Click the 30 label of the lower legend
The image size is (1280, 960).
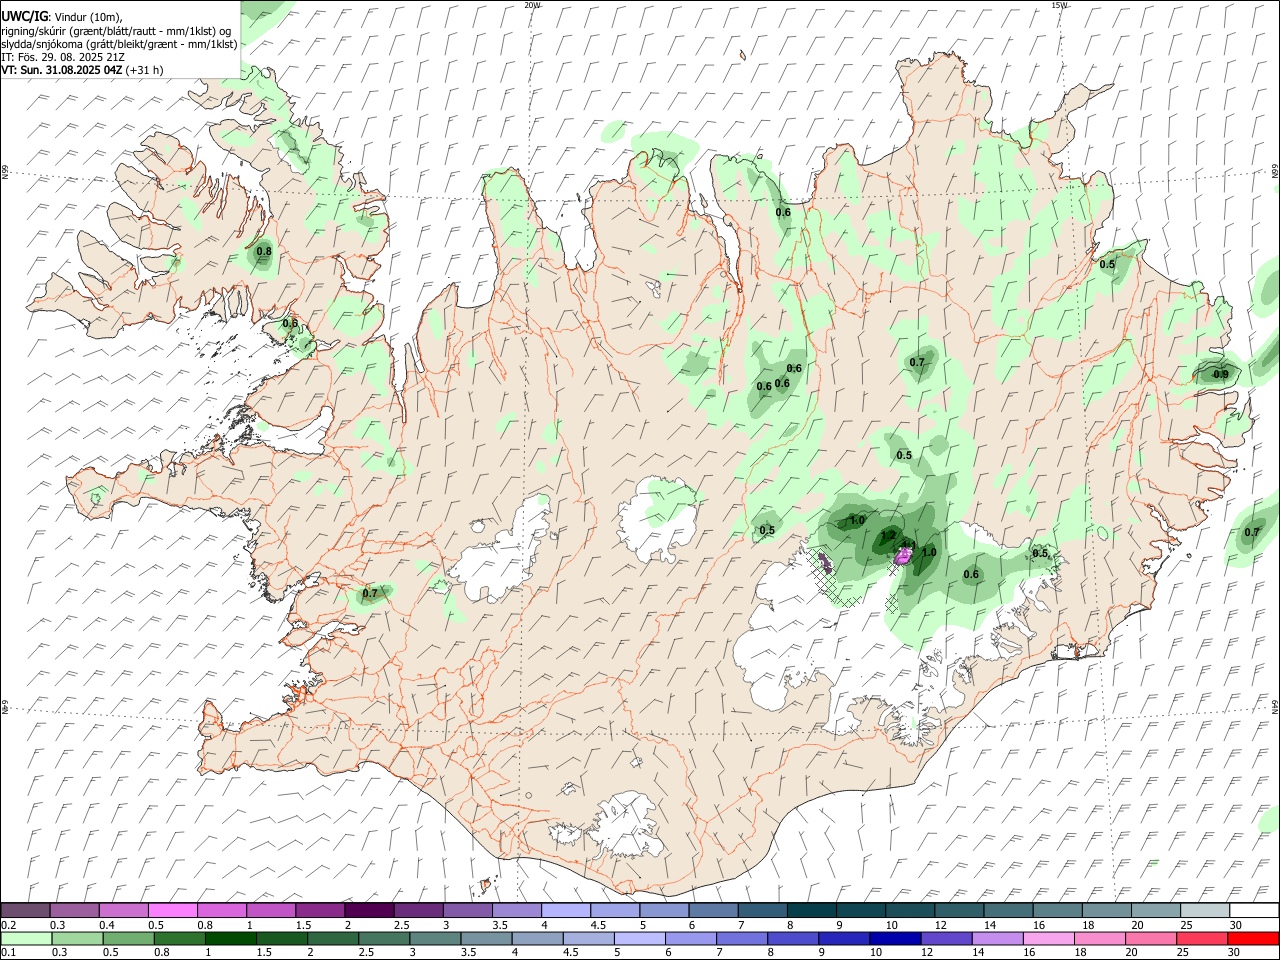1232,953
